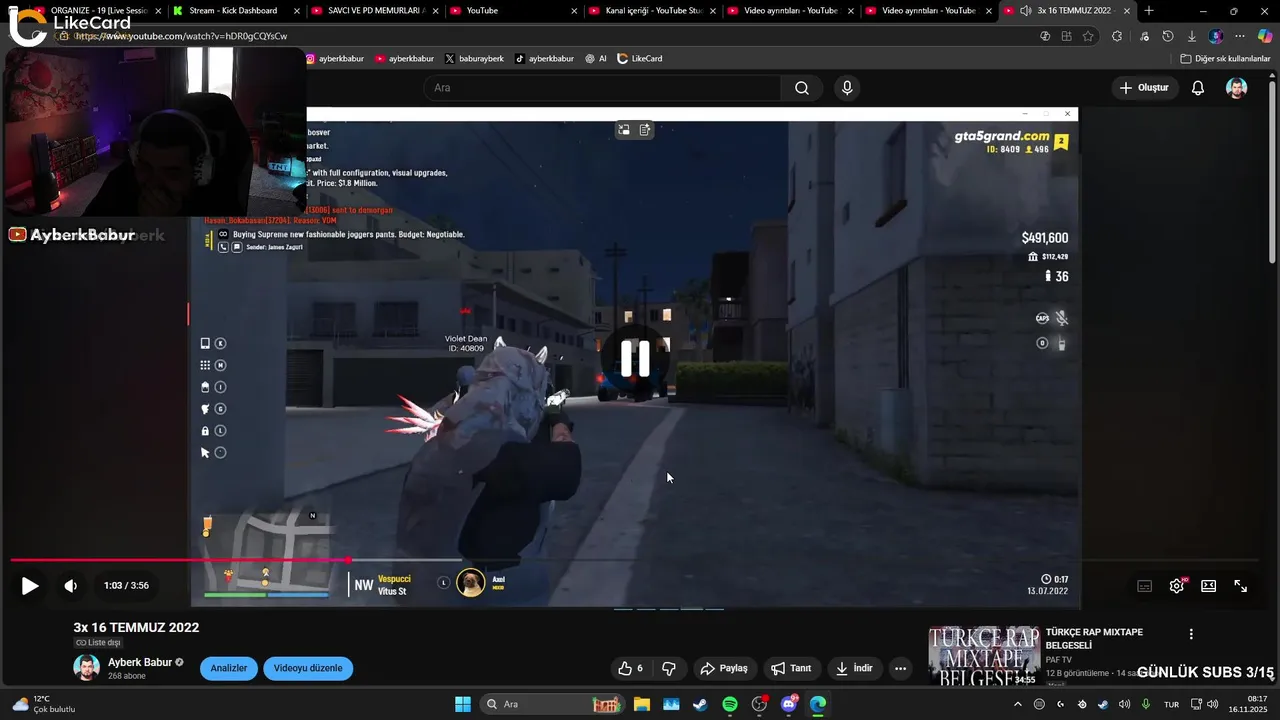Show hidden tray icons chevron
Image resolution: width=1280 pixels, height=720 pixels.
[x=1018, y=704]
